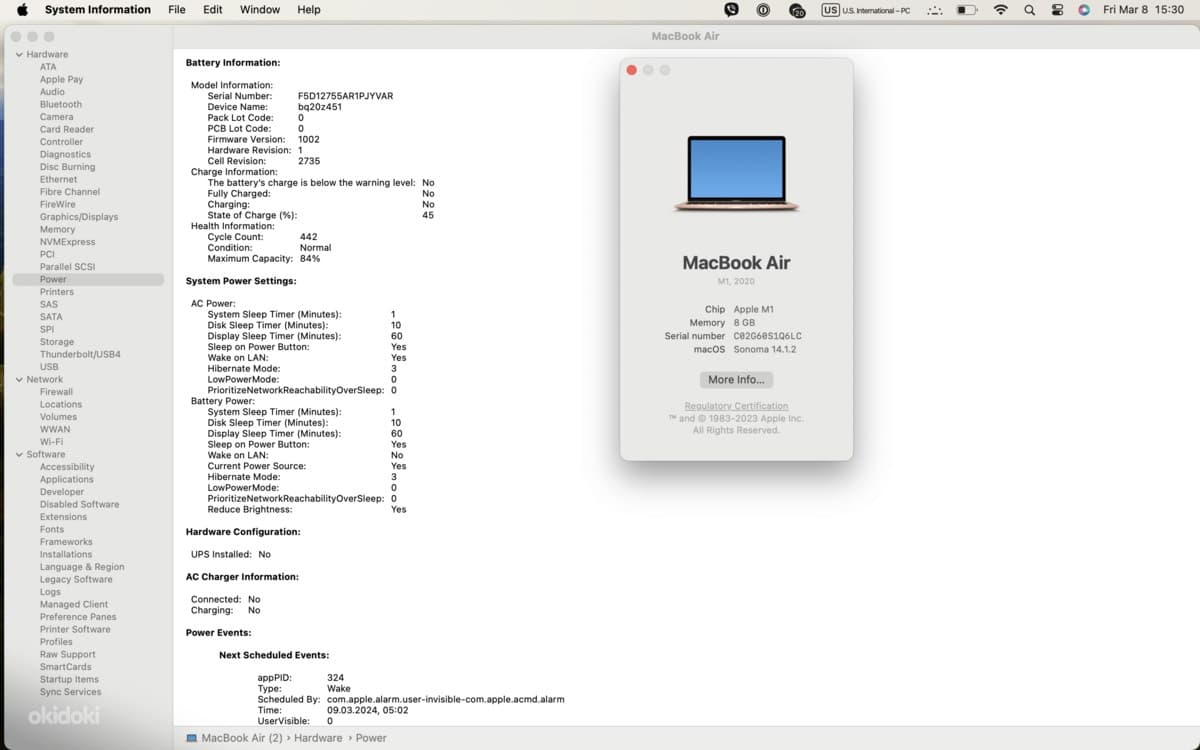1200x750 pixels.
Task: Open the Edit menu
Action: 213,9
